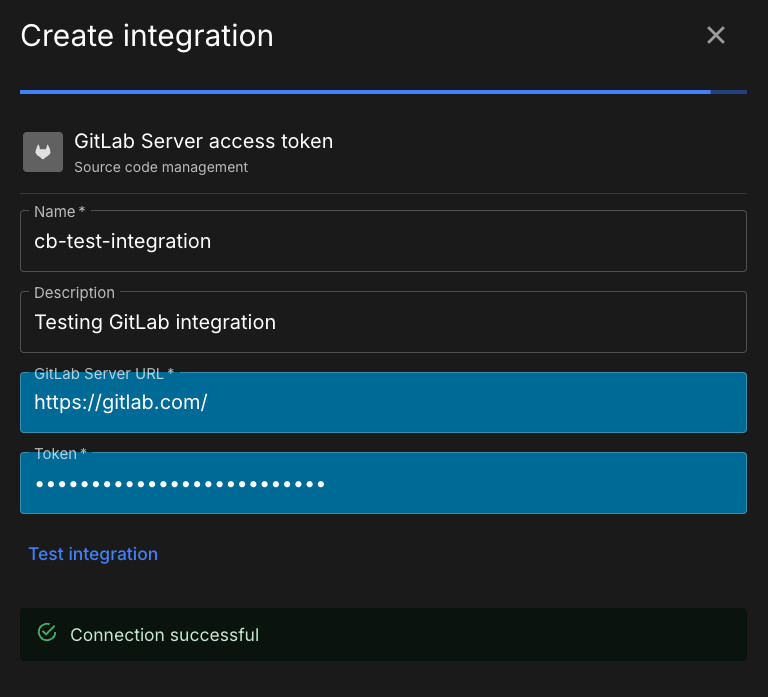
Task: Click the 'Create integration' dialog heading
Action: coord(147,36)
